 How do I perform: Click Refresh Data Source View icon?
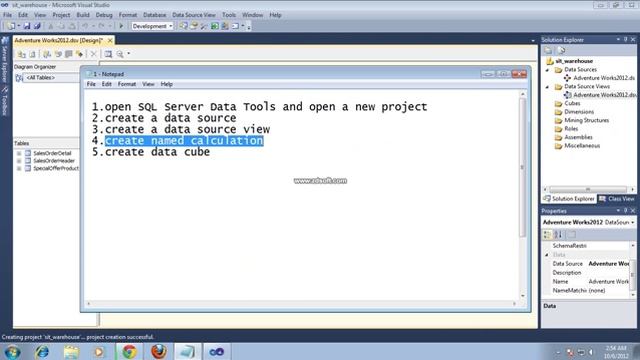[x=32, y=54]
